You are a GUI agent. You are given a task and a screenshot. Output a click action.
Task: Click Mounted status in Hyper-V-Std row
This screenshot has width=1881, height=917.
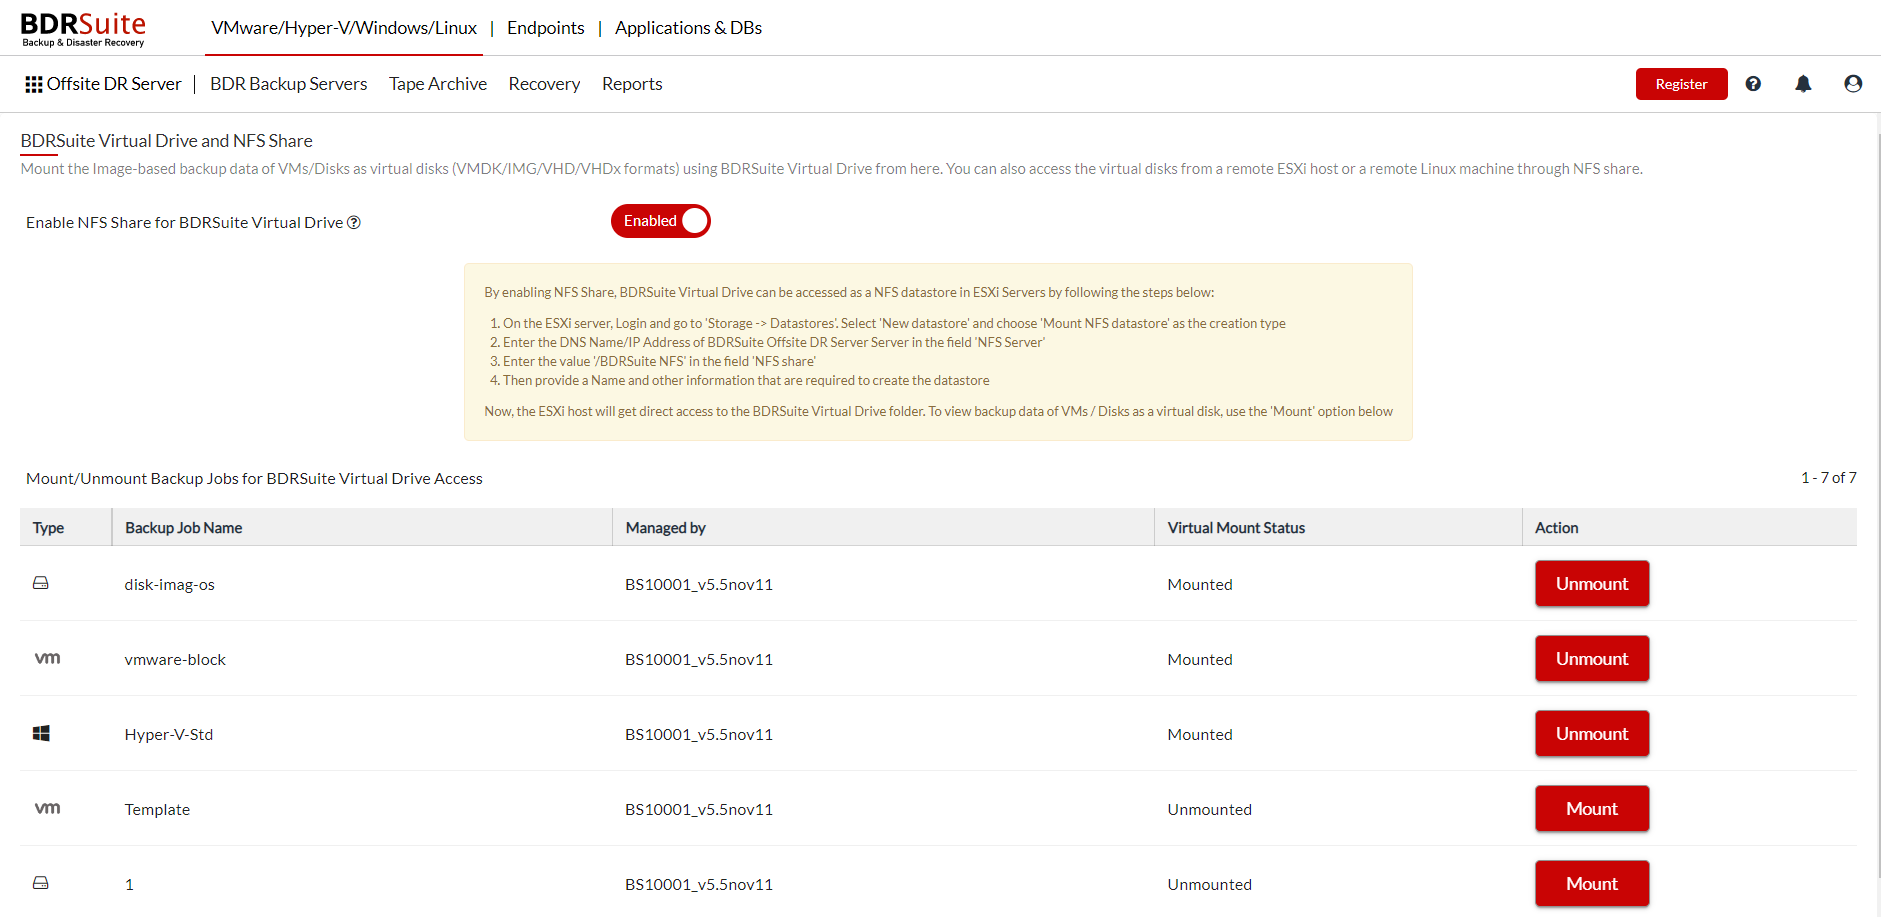[1200, 735]
